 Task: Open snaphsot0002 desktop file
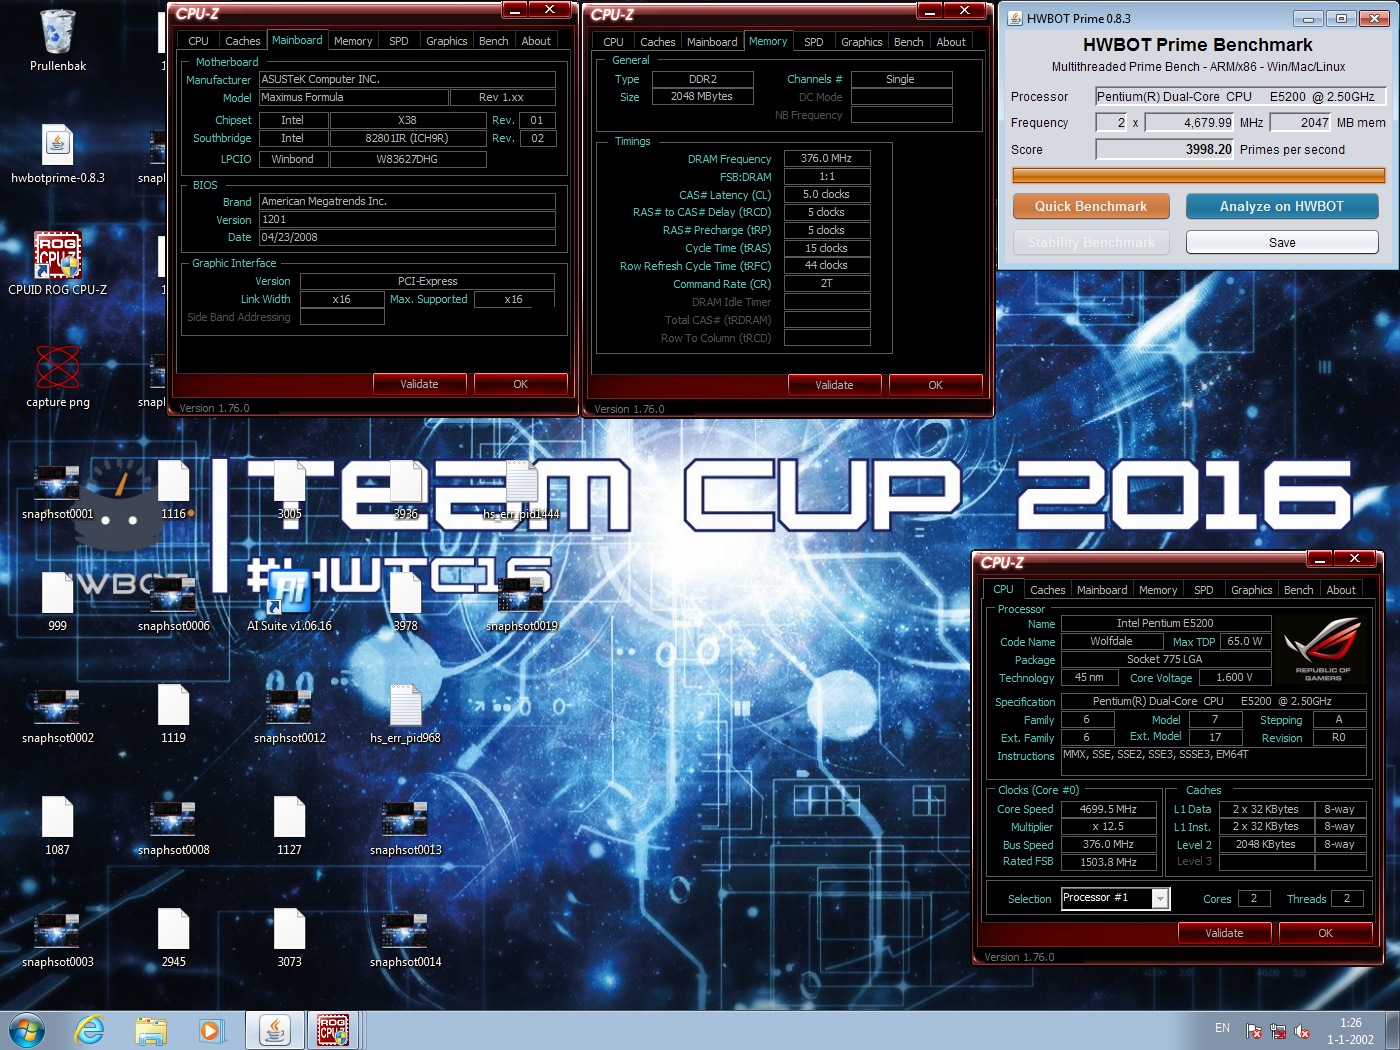[x=58, y=715]
